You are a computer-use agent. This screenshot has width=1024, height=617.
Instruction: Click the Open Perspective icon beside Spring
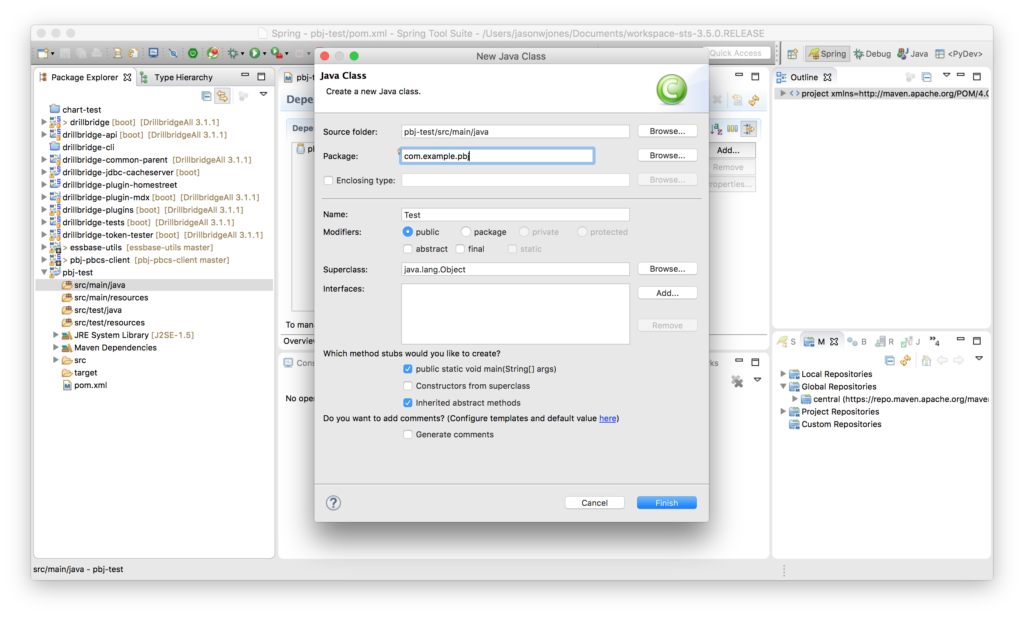pyautogui.click(x=791, y=53)
